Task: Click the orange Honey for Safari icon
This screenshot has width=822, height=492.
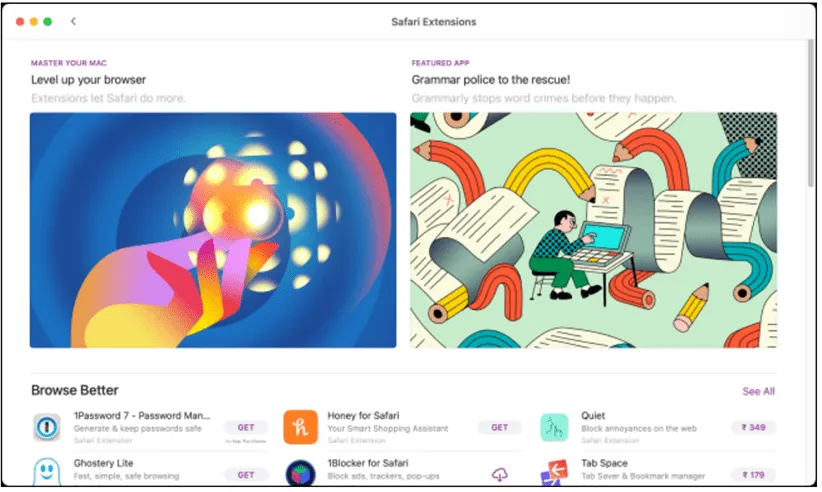Action: click(x=300, y=428)
